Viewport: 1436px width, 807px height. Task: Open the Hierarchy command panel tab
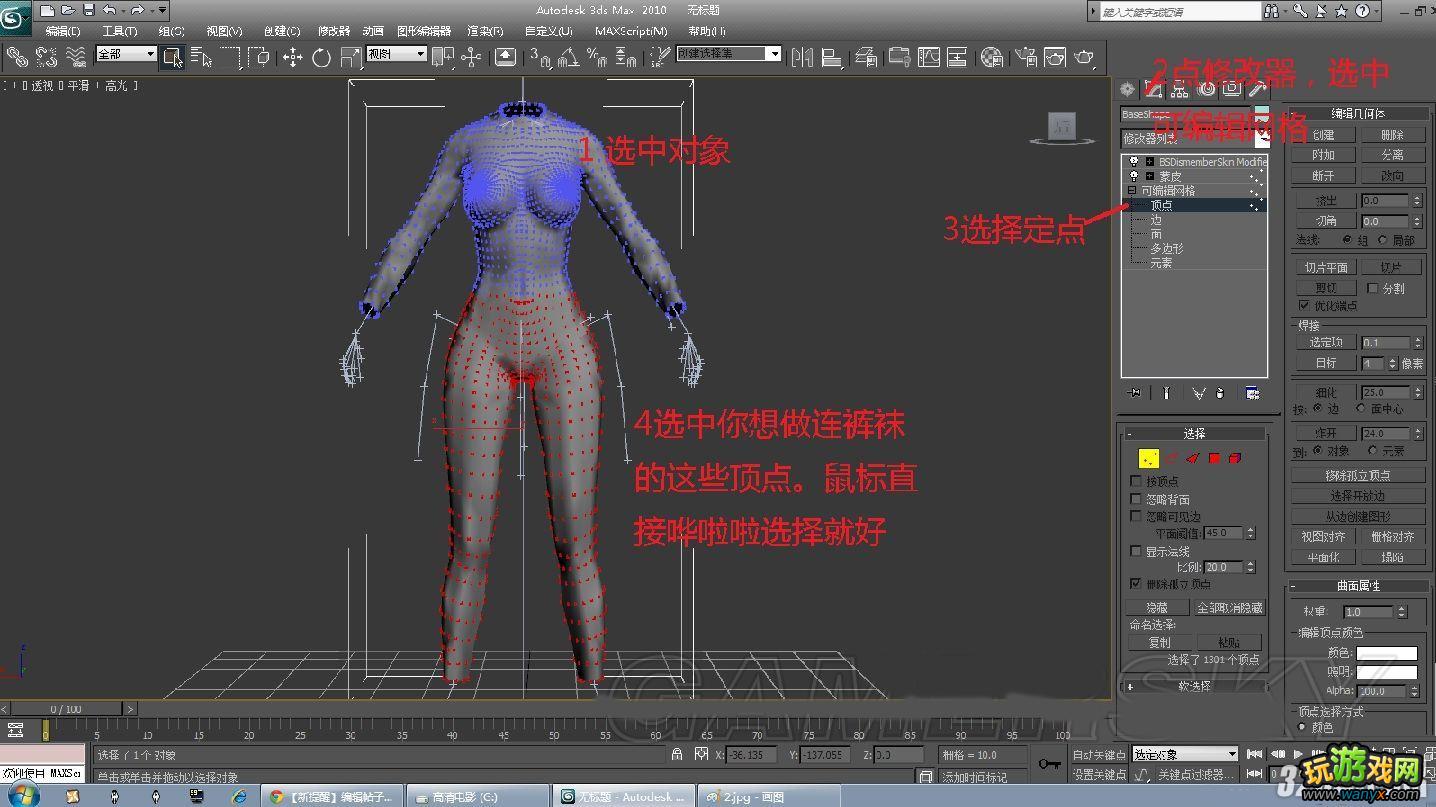1180,89
